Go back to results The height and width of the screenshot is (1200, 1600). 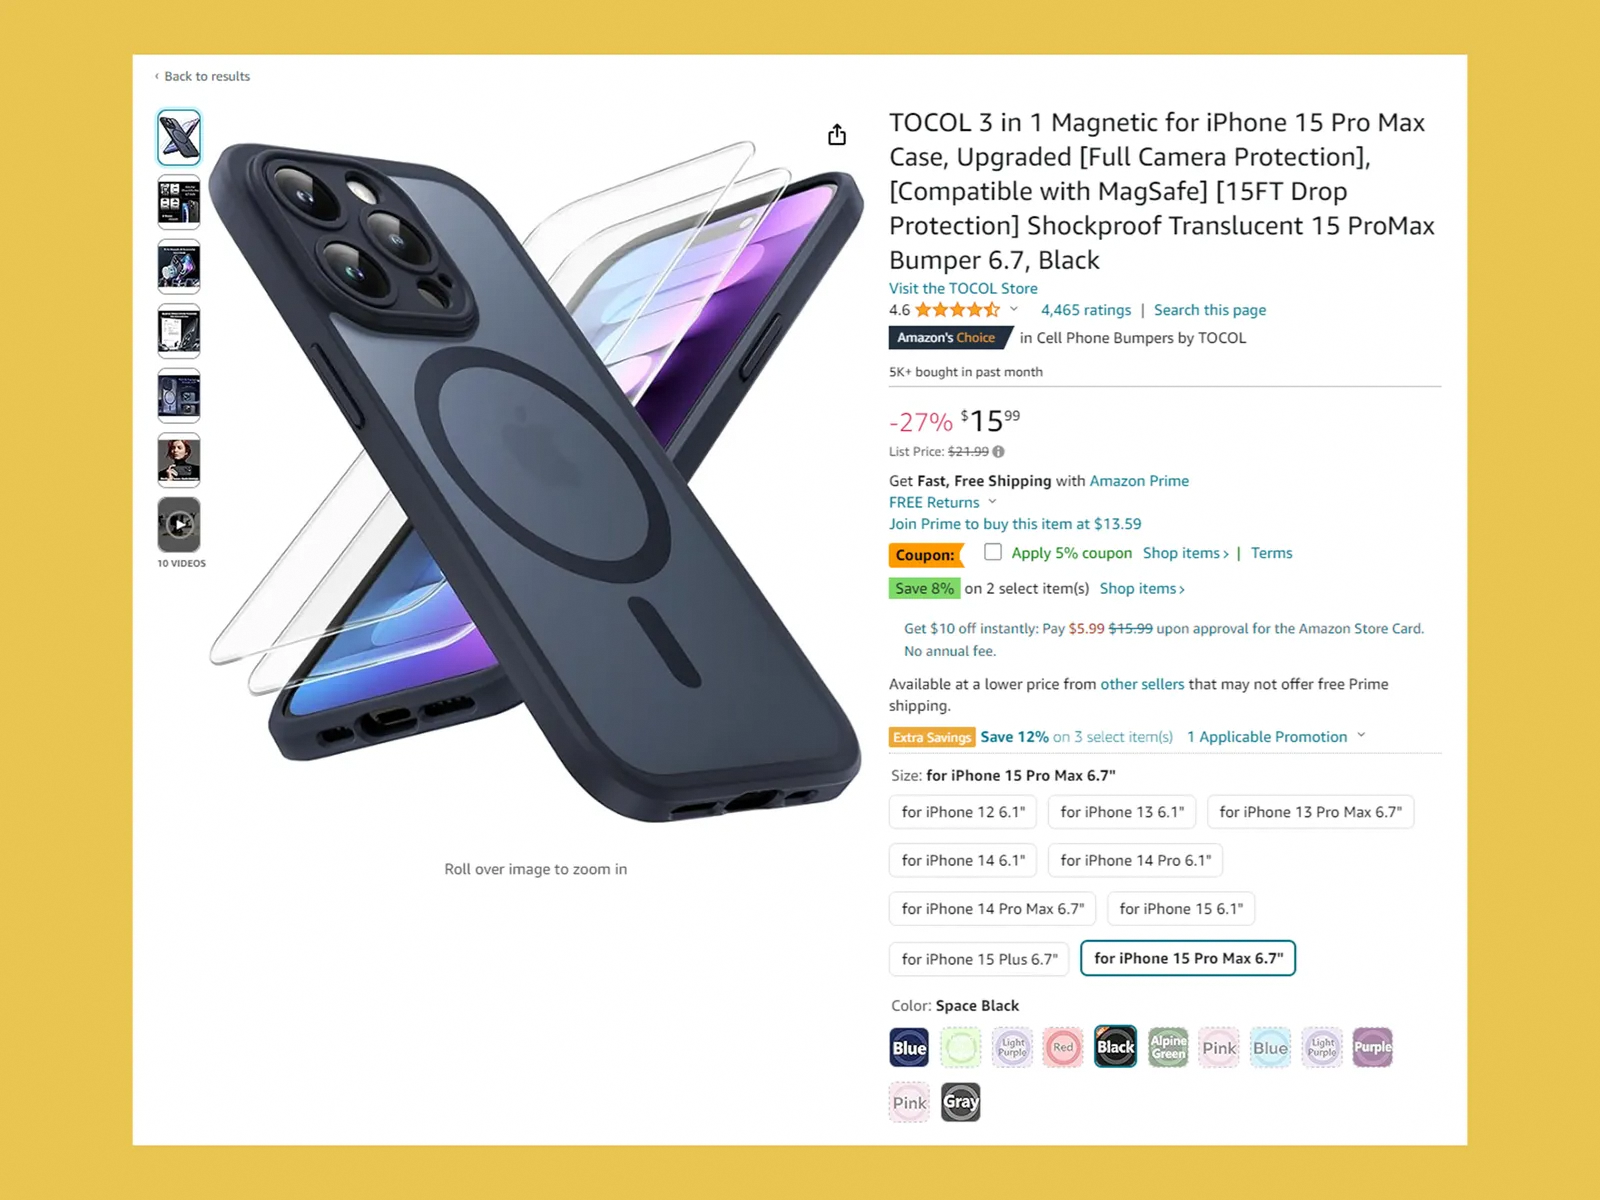click(206, 76)
